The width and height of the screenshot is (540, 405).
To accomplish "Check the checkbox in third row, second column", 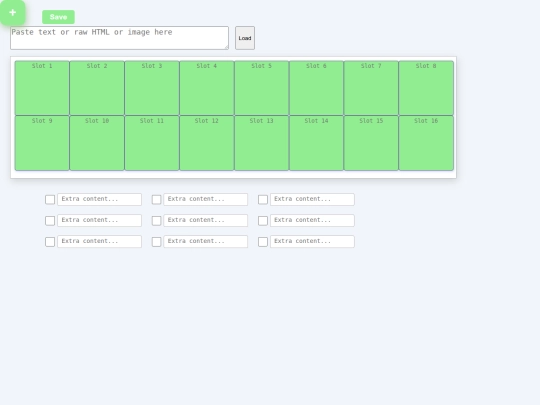I will (156, 242).
